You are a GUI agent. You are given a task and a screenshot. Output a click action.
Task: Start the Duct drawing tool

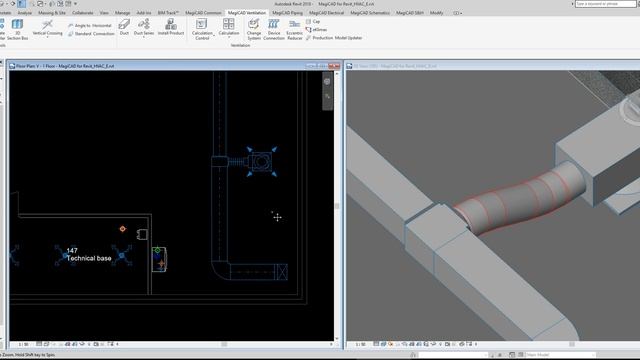point(124,27)
